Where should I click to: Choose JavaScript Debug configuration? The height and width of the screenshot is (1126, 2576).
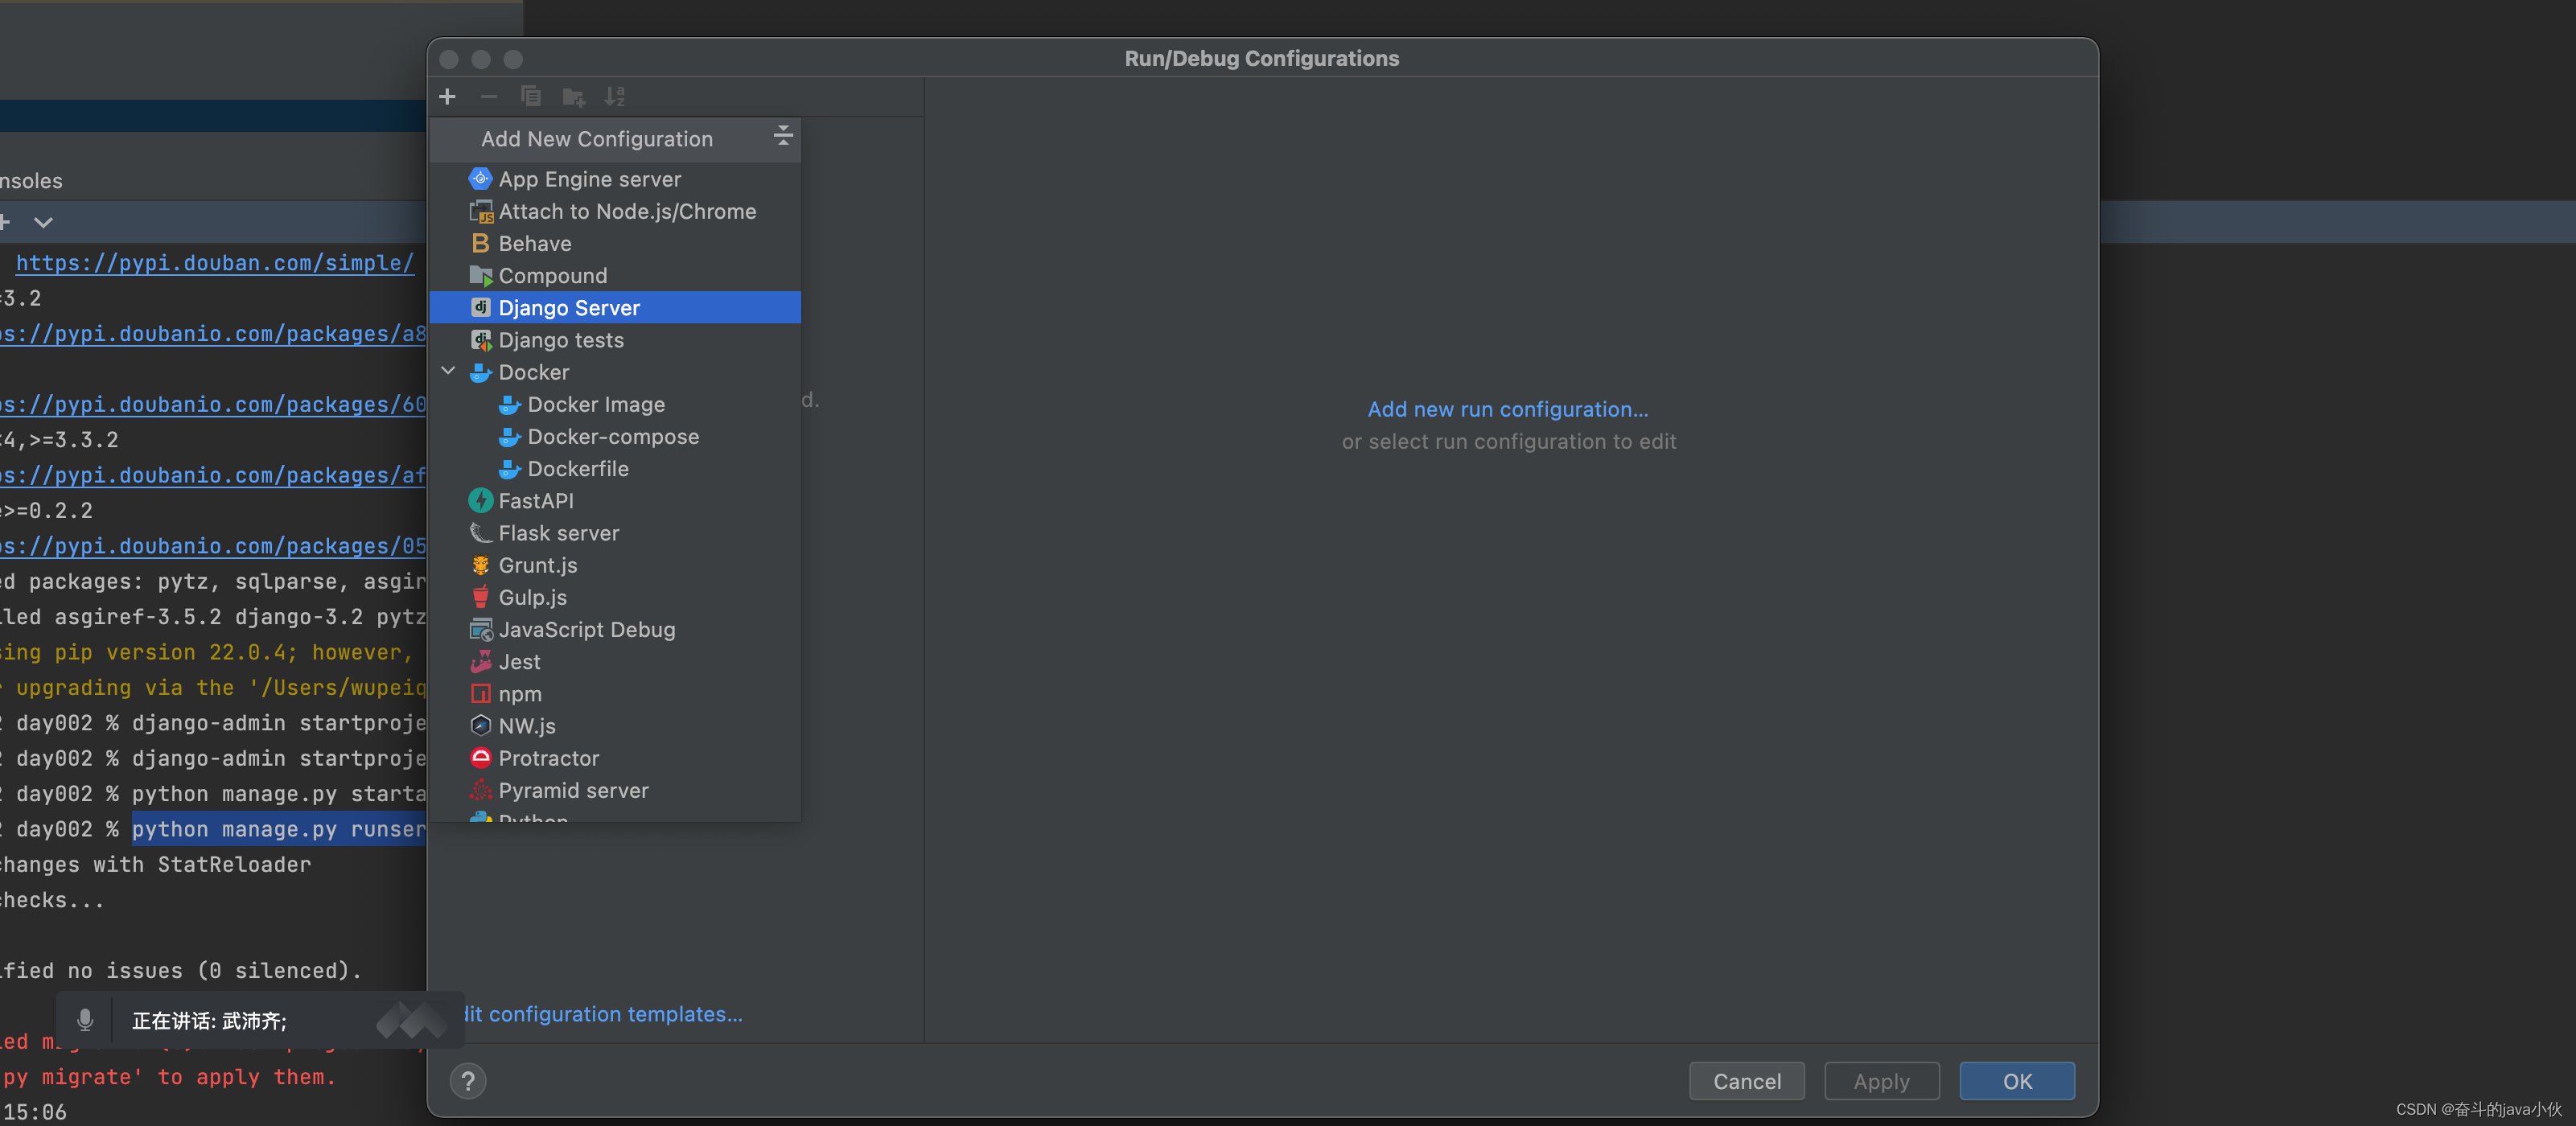[x=615, y=629]
